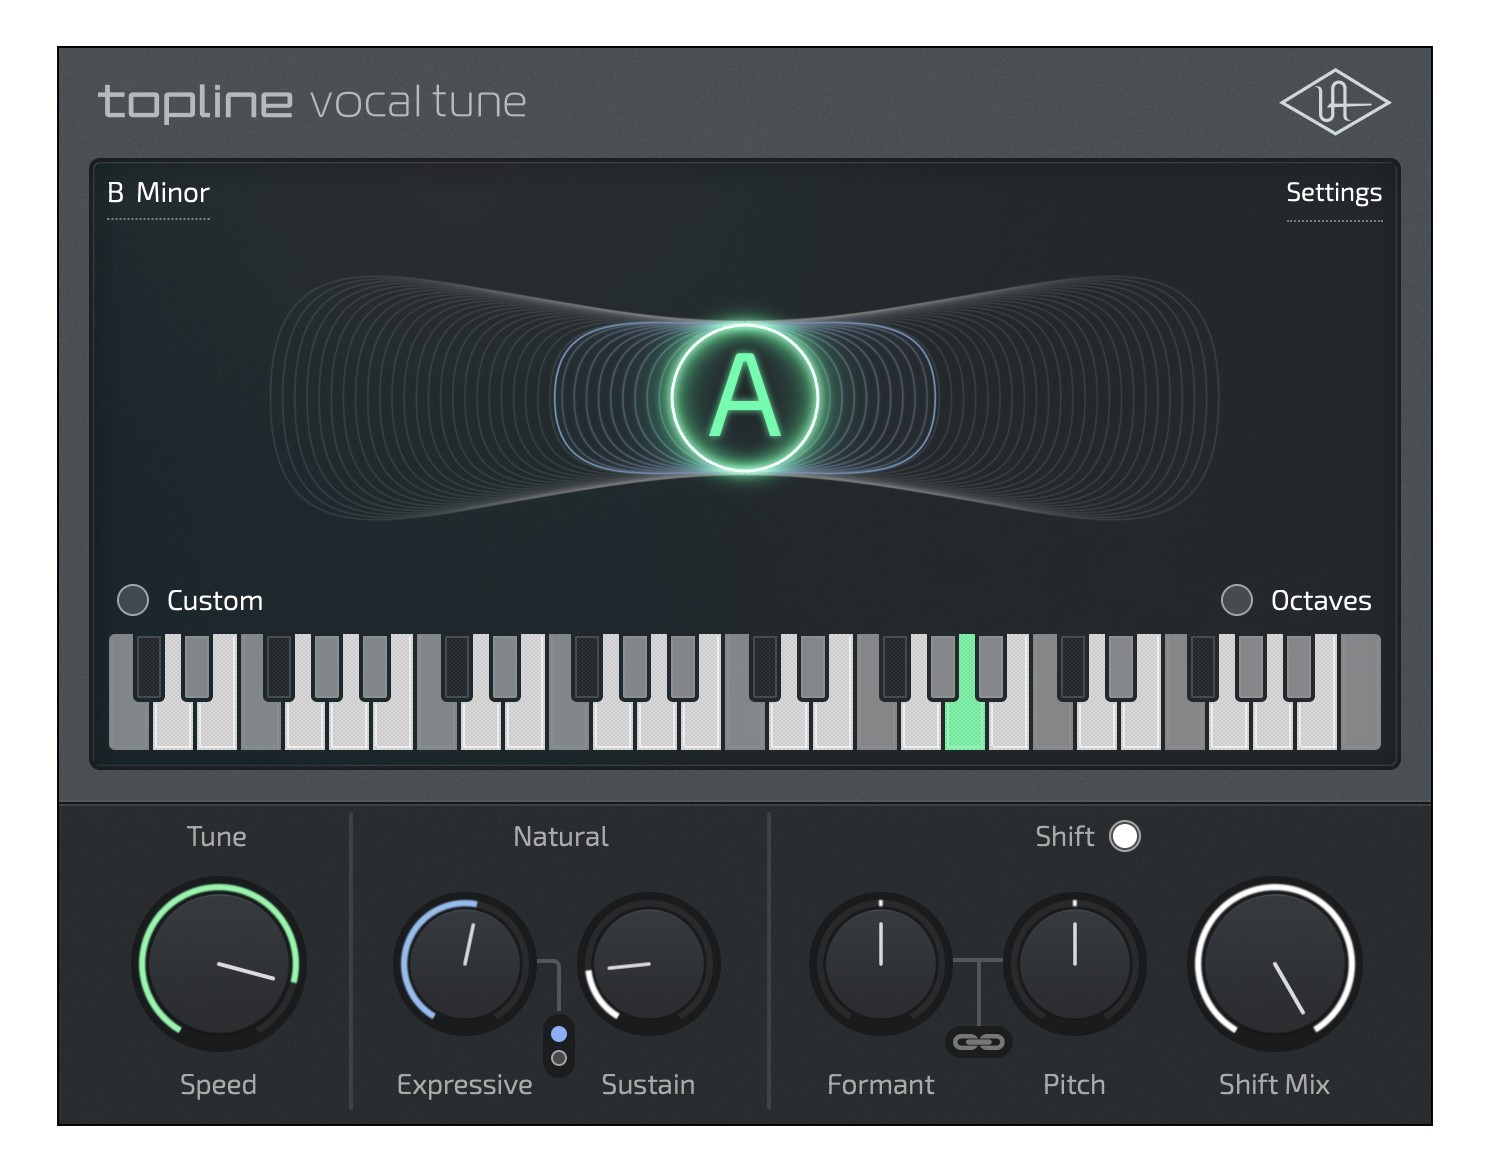The image size is (1490, 1172).
Task: Click the highlighted green A key on keyboard
Action: (965, 722)
